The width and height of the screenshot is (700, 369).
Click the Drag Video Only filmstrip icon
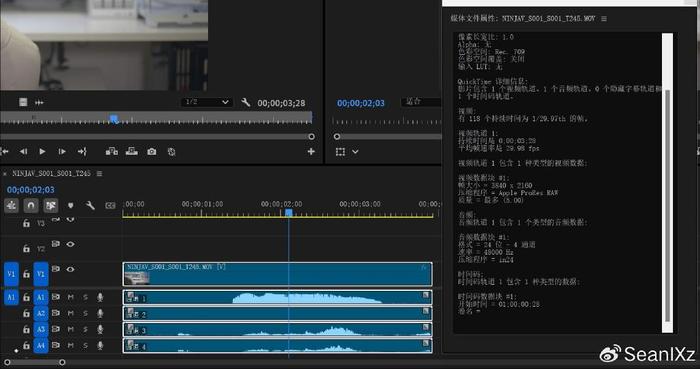(x=23, y=103)
